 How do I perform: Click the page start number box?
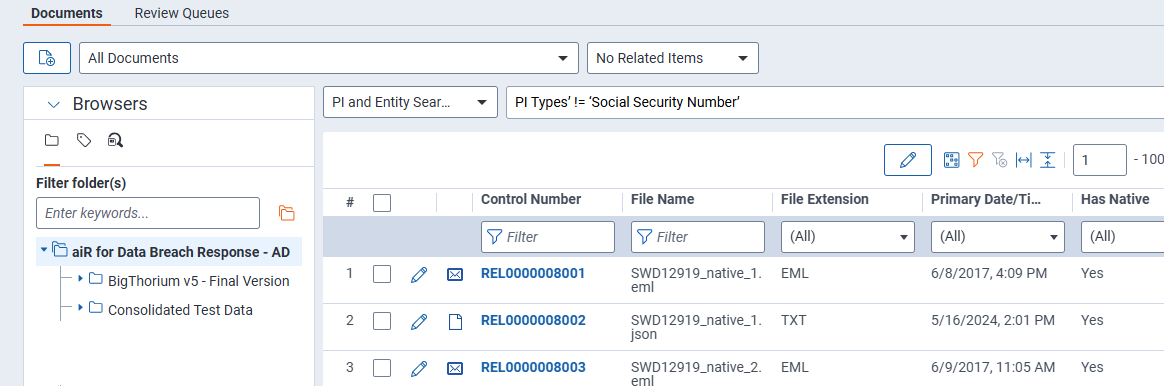point(1099,160)
